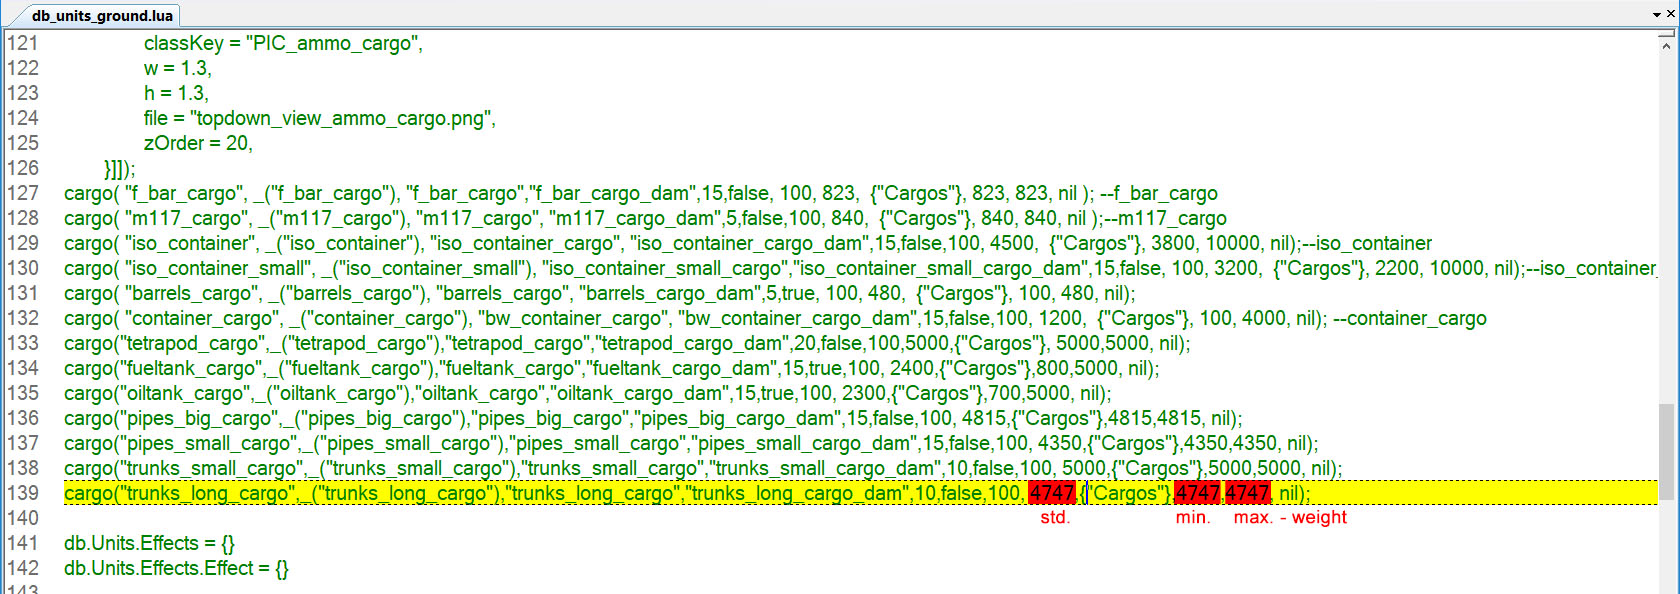Click the red "std." annotation label

pyautogui.click(x=1055, y=517)
